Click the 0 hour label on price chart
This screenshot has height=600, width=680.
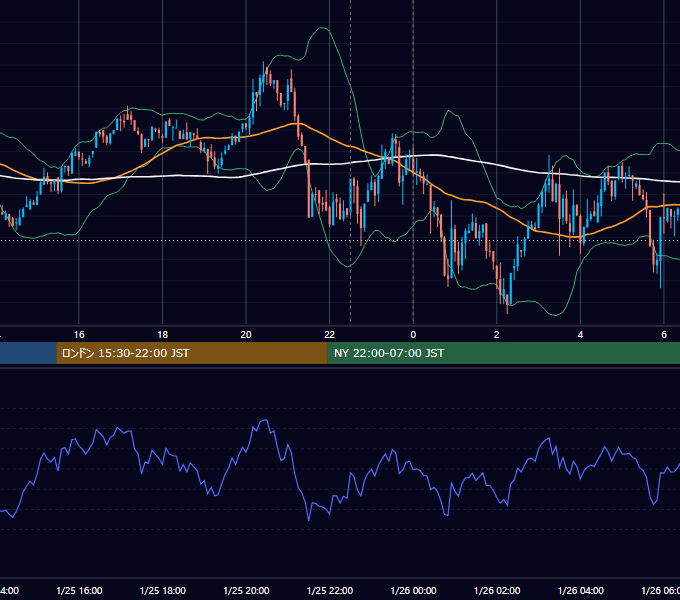point(413,335)
